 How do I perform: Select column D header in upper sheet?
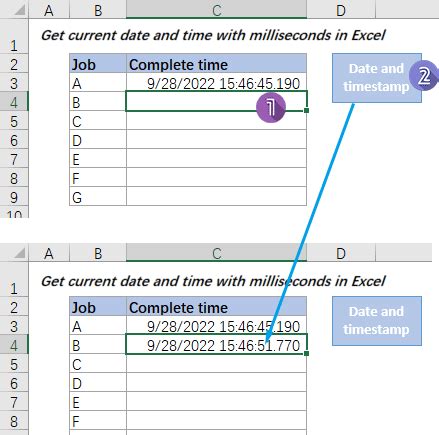pyautogui.click(x=341, y=10)
